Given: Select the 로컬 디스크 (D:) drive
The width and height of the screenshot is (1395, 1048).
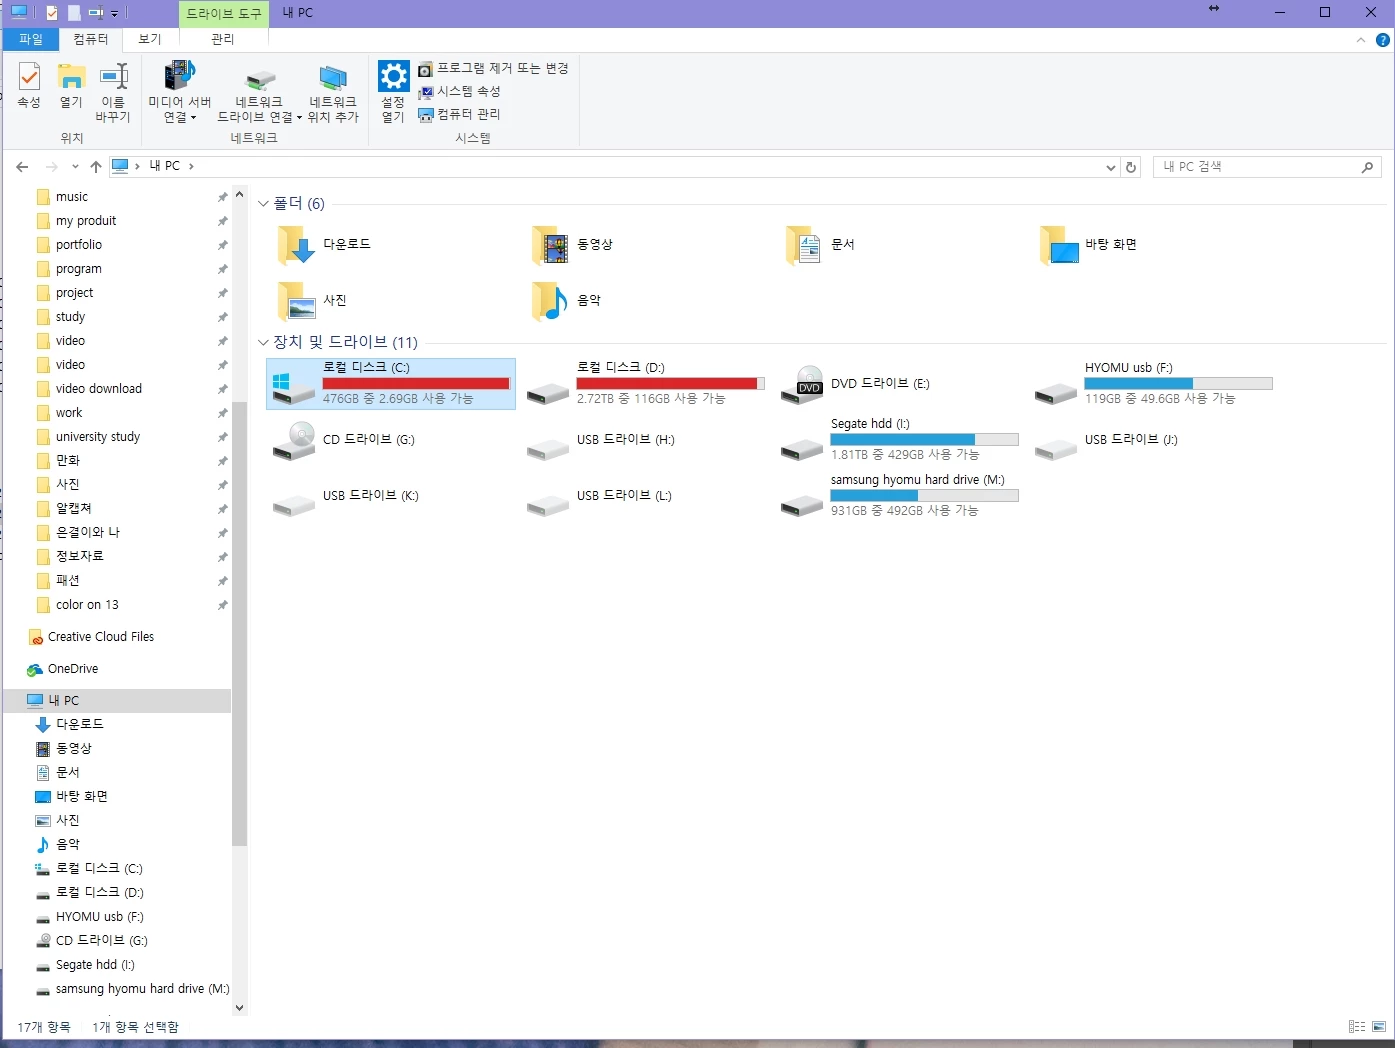Looking at the screenshot, I should click(x=646, y=384).
